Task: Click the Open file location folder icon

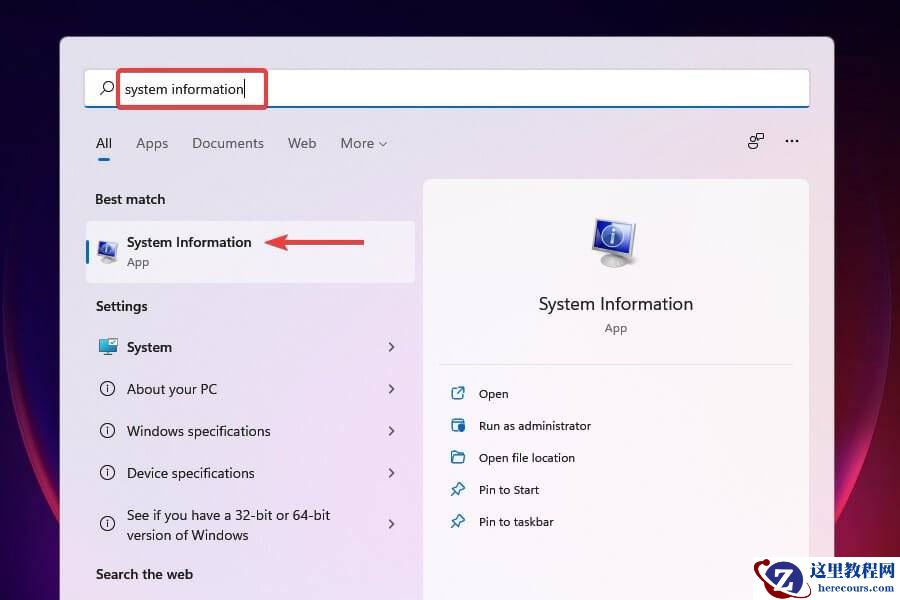Action: tap(457, 457)
